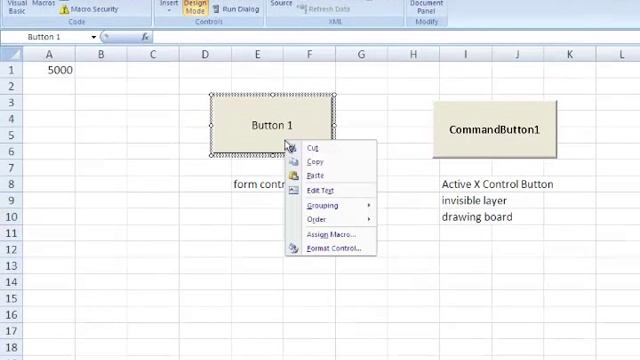Click the 'Active X Control Button' cell text
The width and height of the screenshot is (640, 360).
tap(498, 184)
